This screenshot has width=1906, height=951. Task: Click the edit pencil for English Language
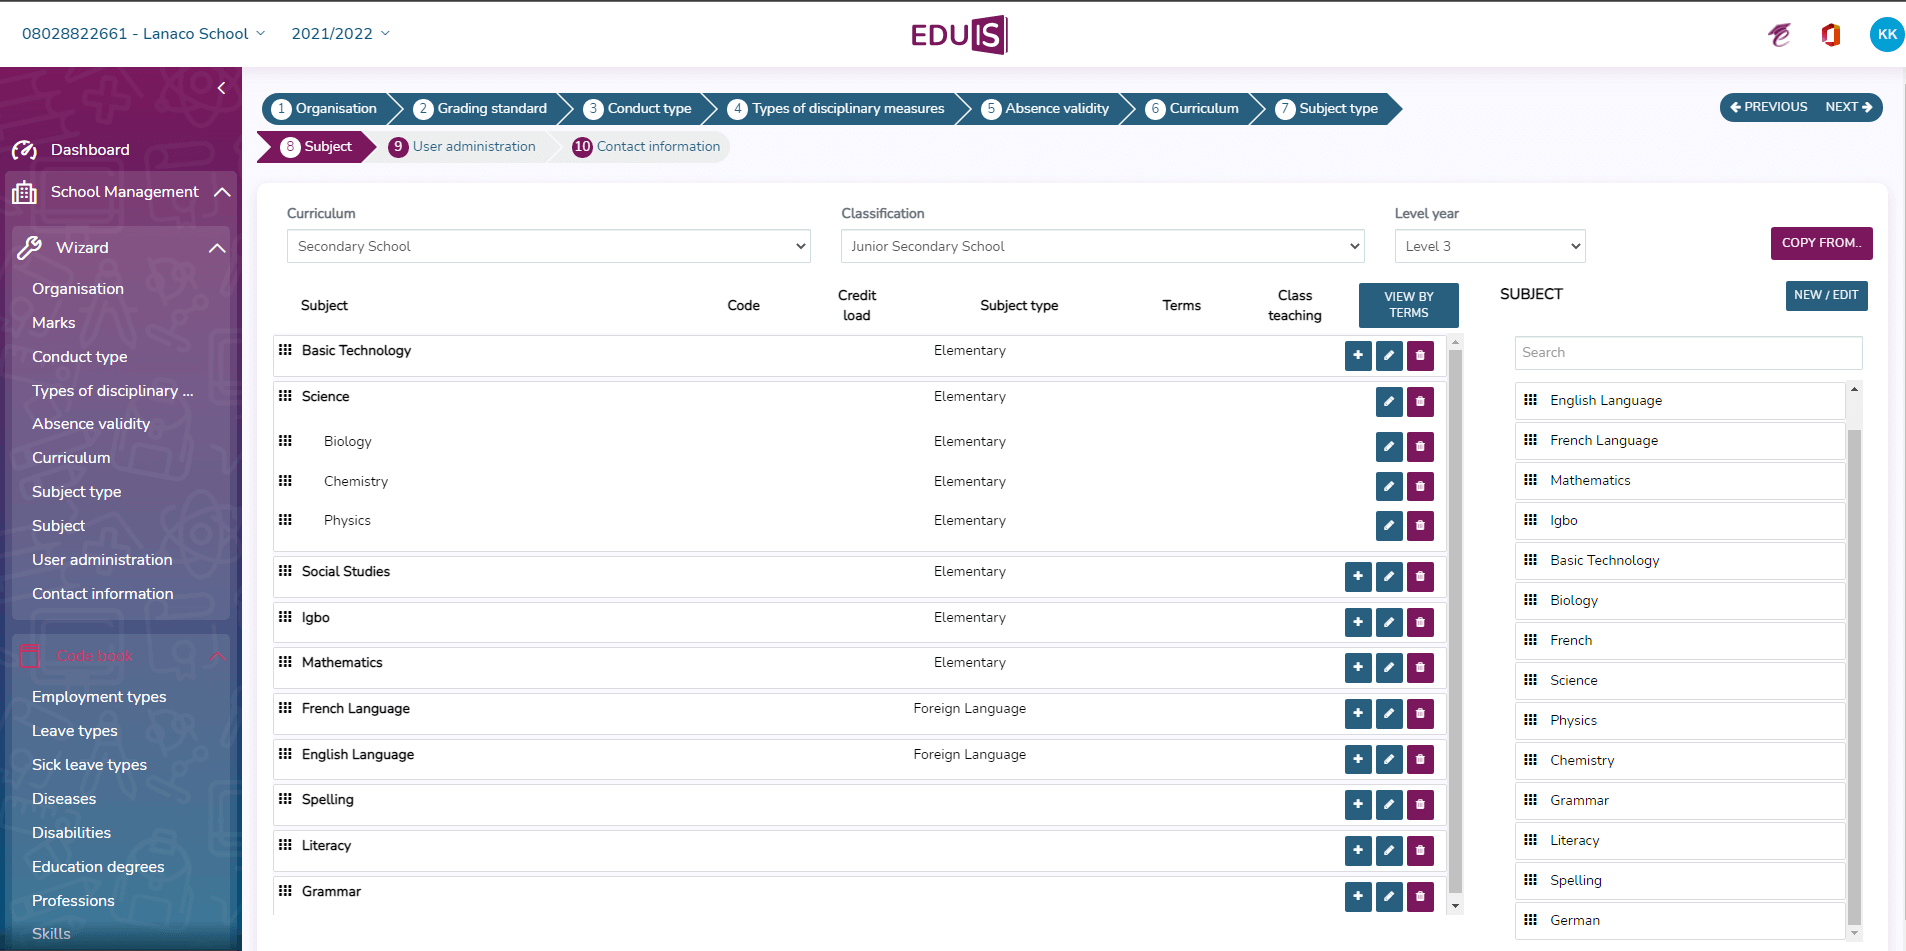point(1388,760)
